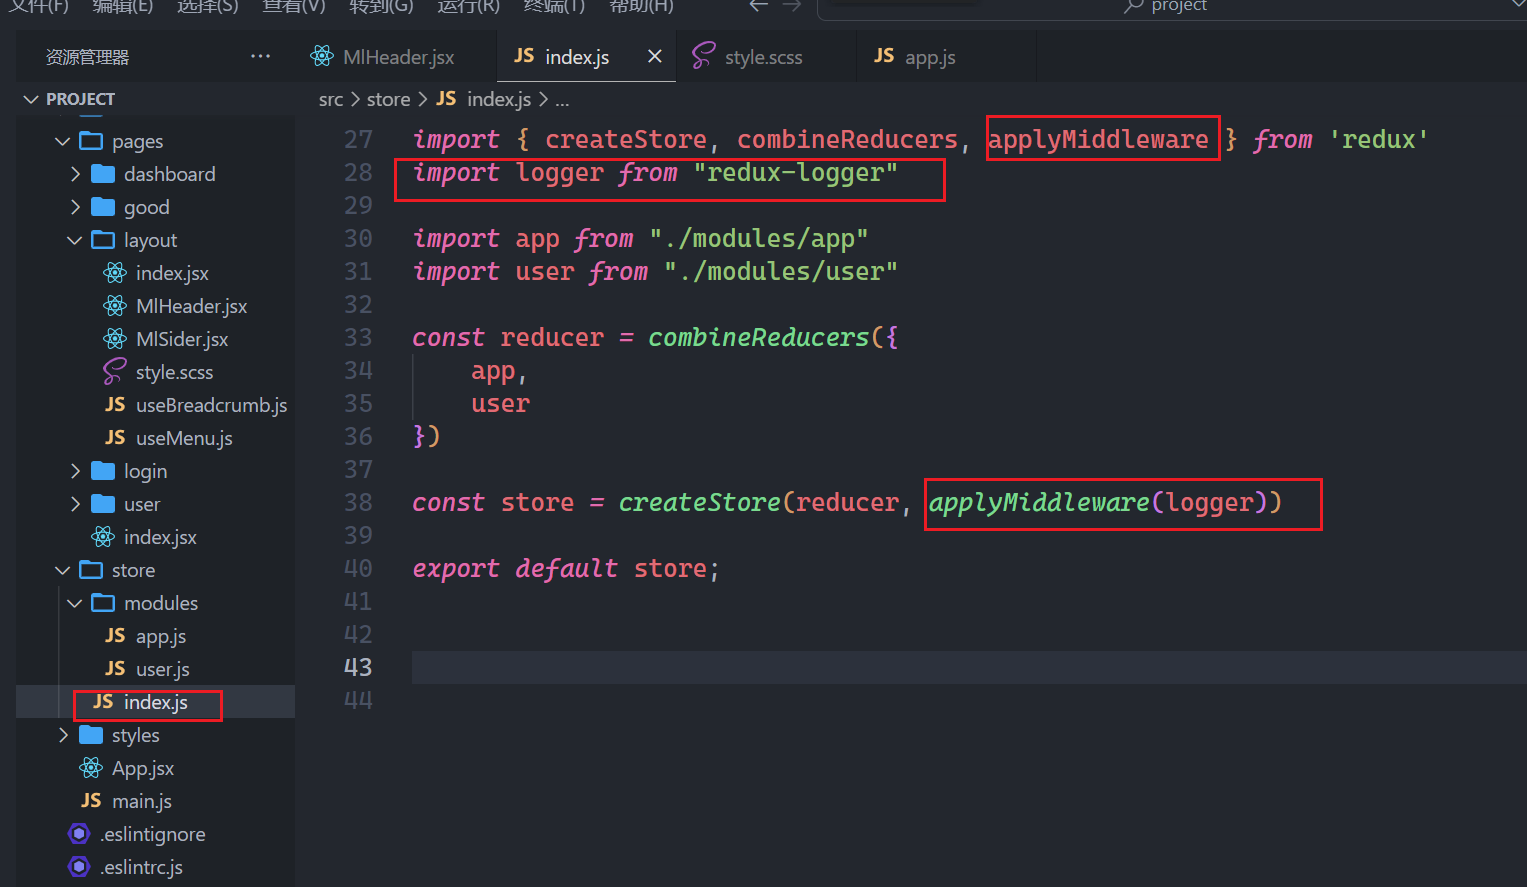The image size is (1527, 887).
Task: Expand the dashboard folder chevron
Action: pos(75,174)
